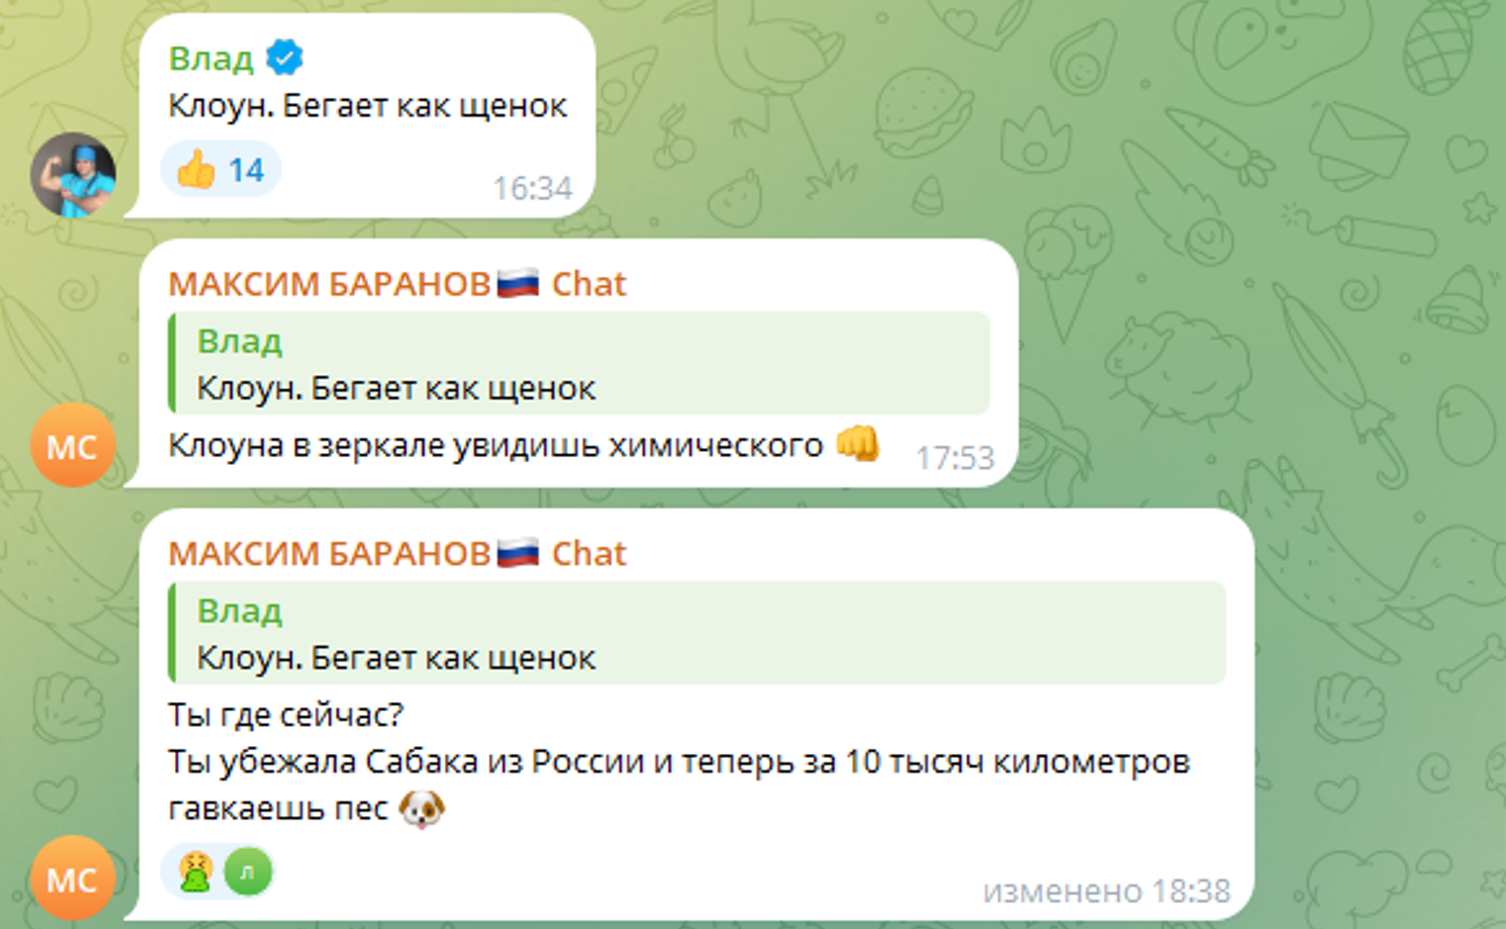This screenshot has width=1506, height=929.
Task: Click the blue verified badge next to Влад
Action: (x=285, y=58)
